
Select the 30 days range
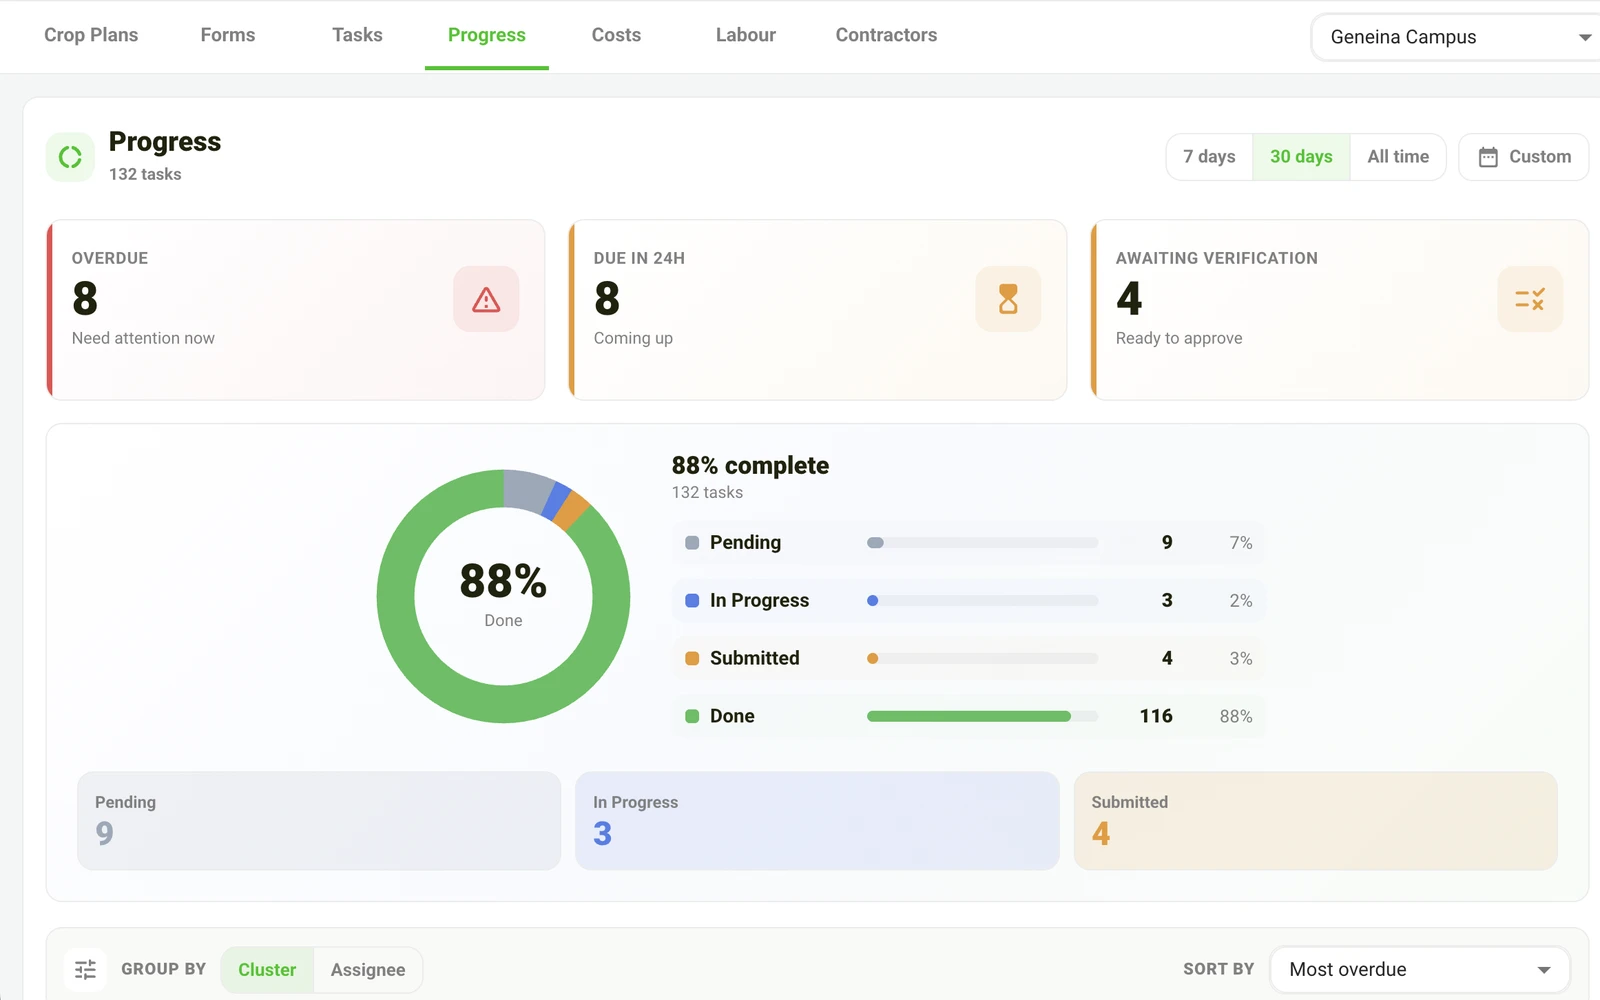click(x=1301, y=157)
